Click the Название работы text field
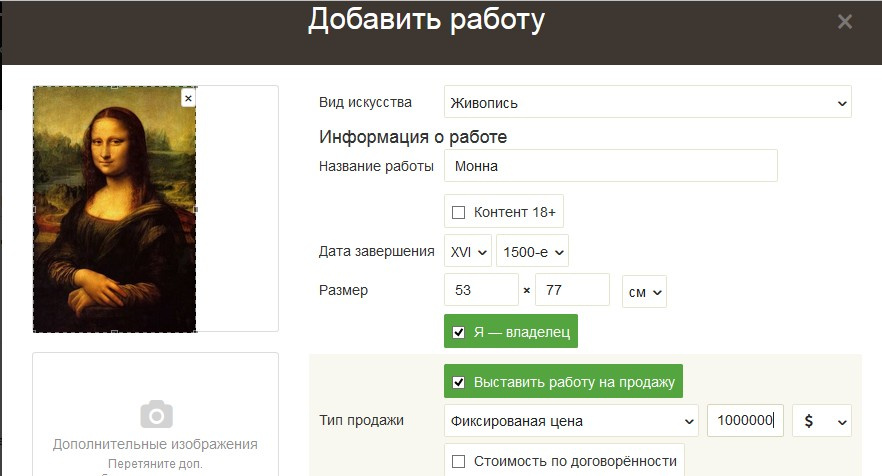Image resolution: width=882 pixels, height=476 pixels. (x=610, y=166)
